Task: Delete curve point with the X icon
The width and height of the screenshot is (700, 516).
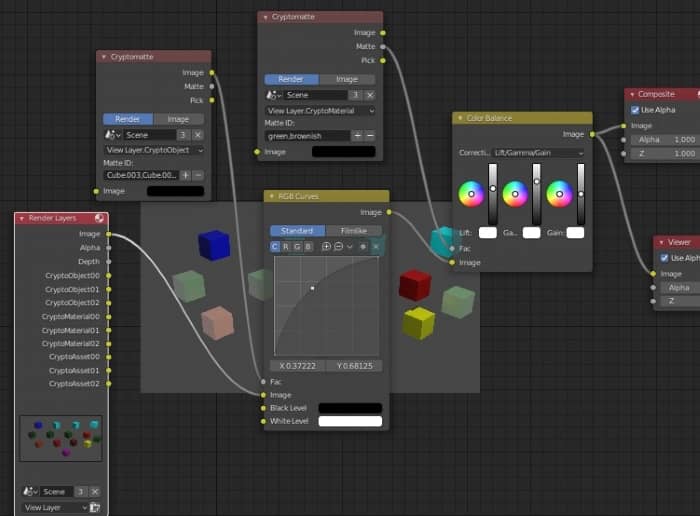Action: pyautogui.click(x=376, y=246)
